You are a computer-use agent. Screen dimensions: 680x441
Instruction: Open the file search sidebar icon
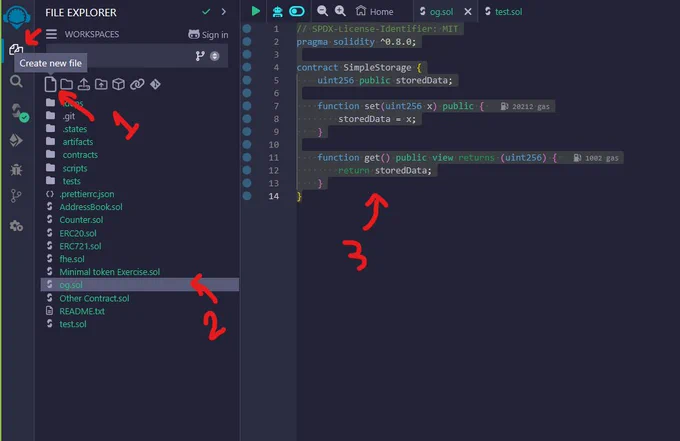16,81
